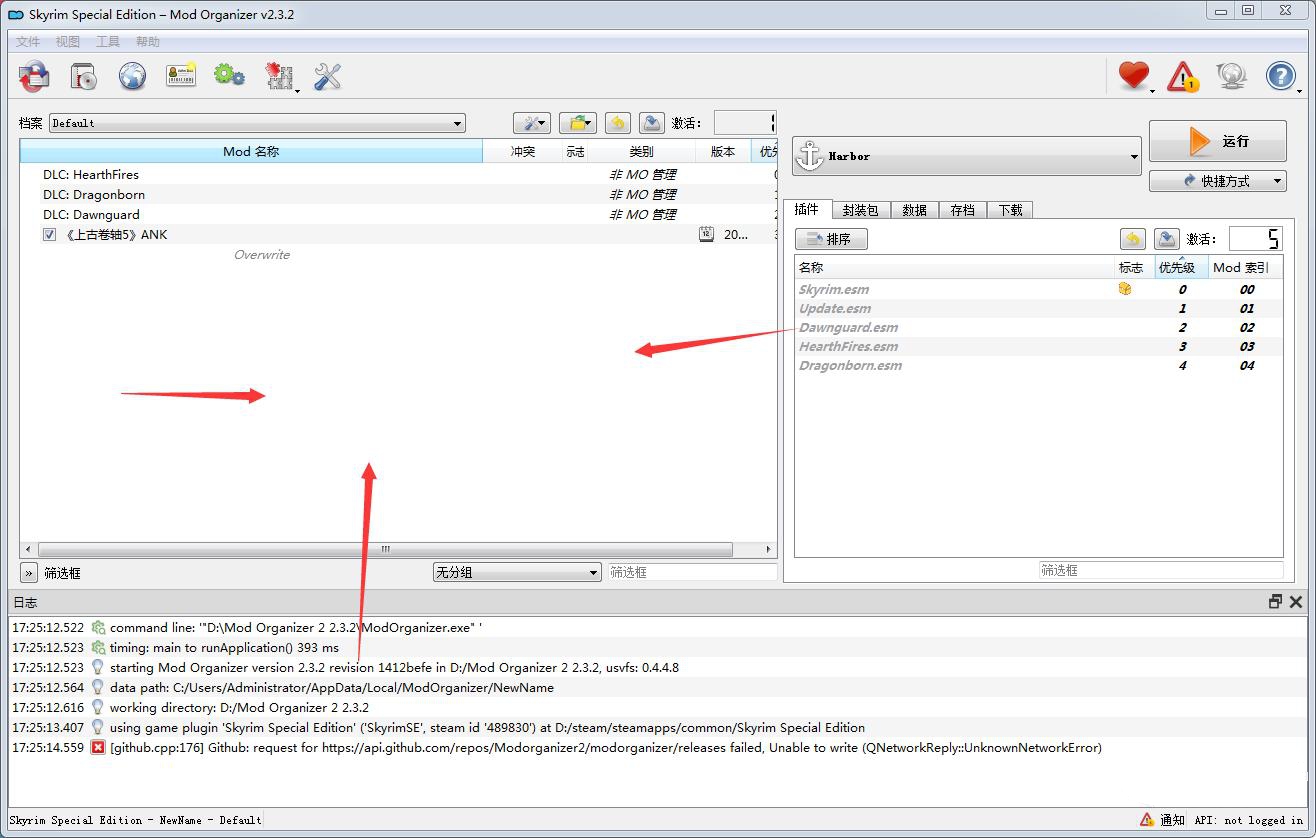Open the 文件 menu
The width and height of the screenshot is (1316, 838).
[x=28, y=42]
